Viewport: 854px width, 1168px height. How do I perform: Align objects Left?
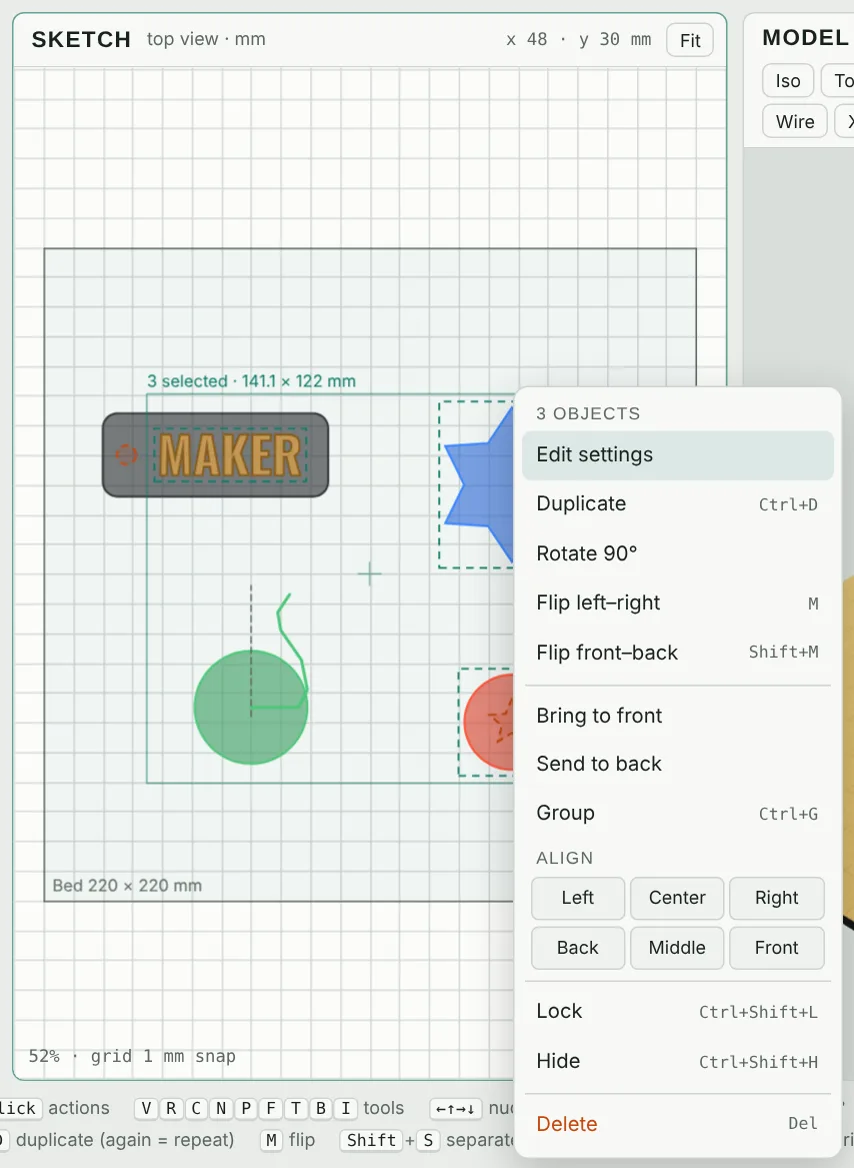click(578, 898)
